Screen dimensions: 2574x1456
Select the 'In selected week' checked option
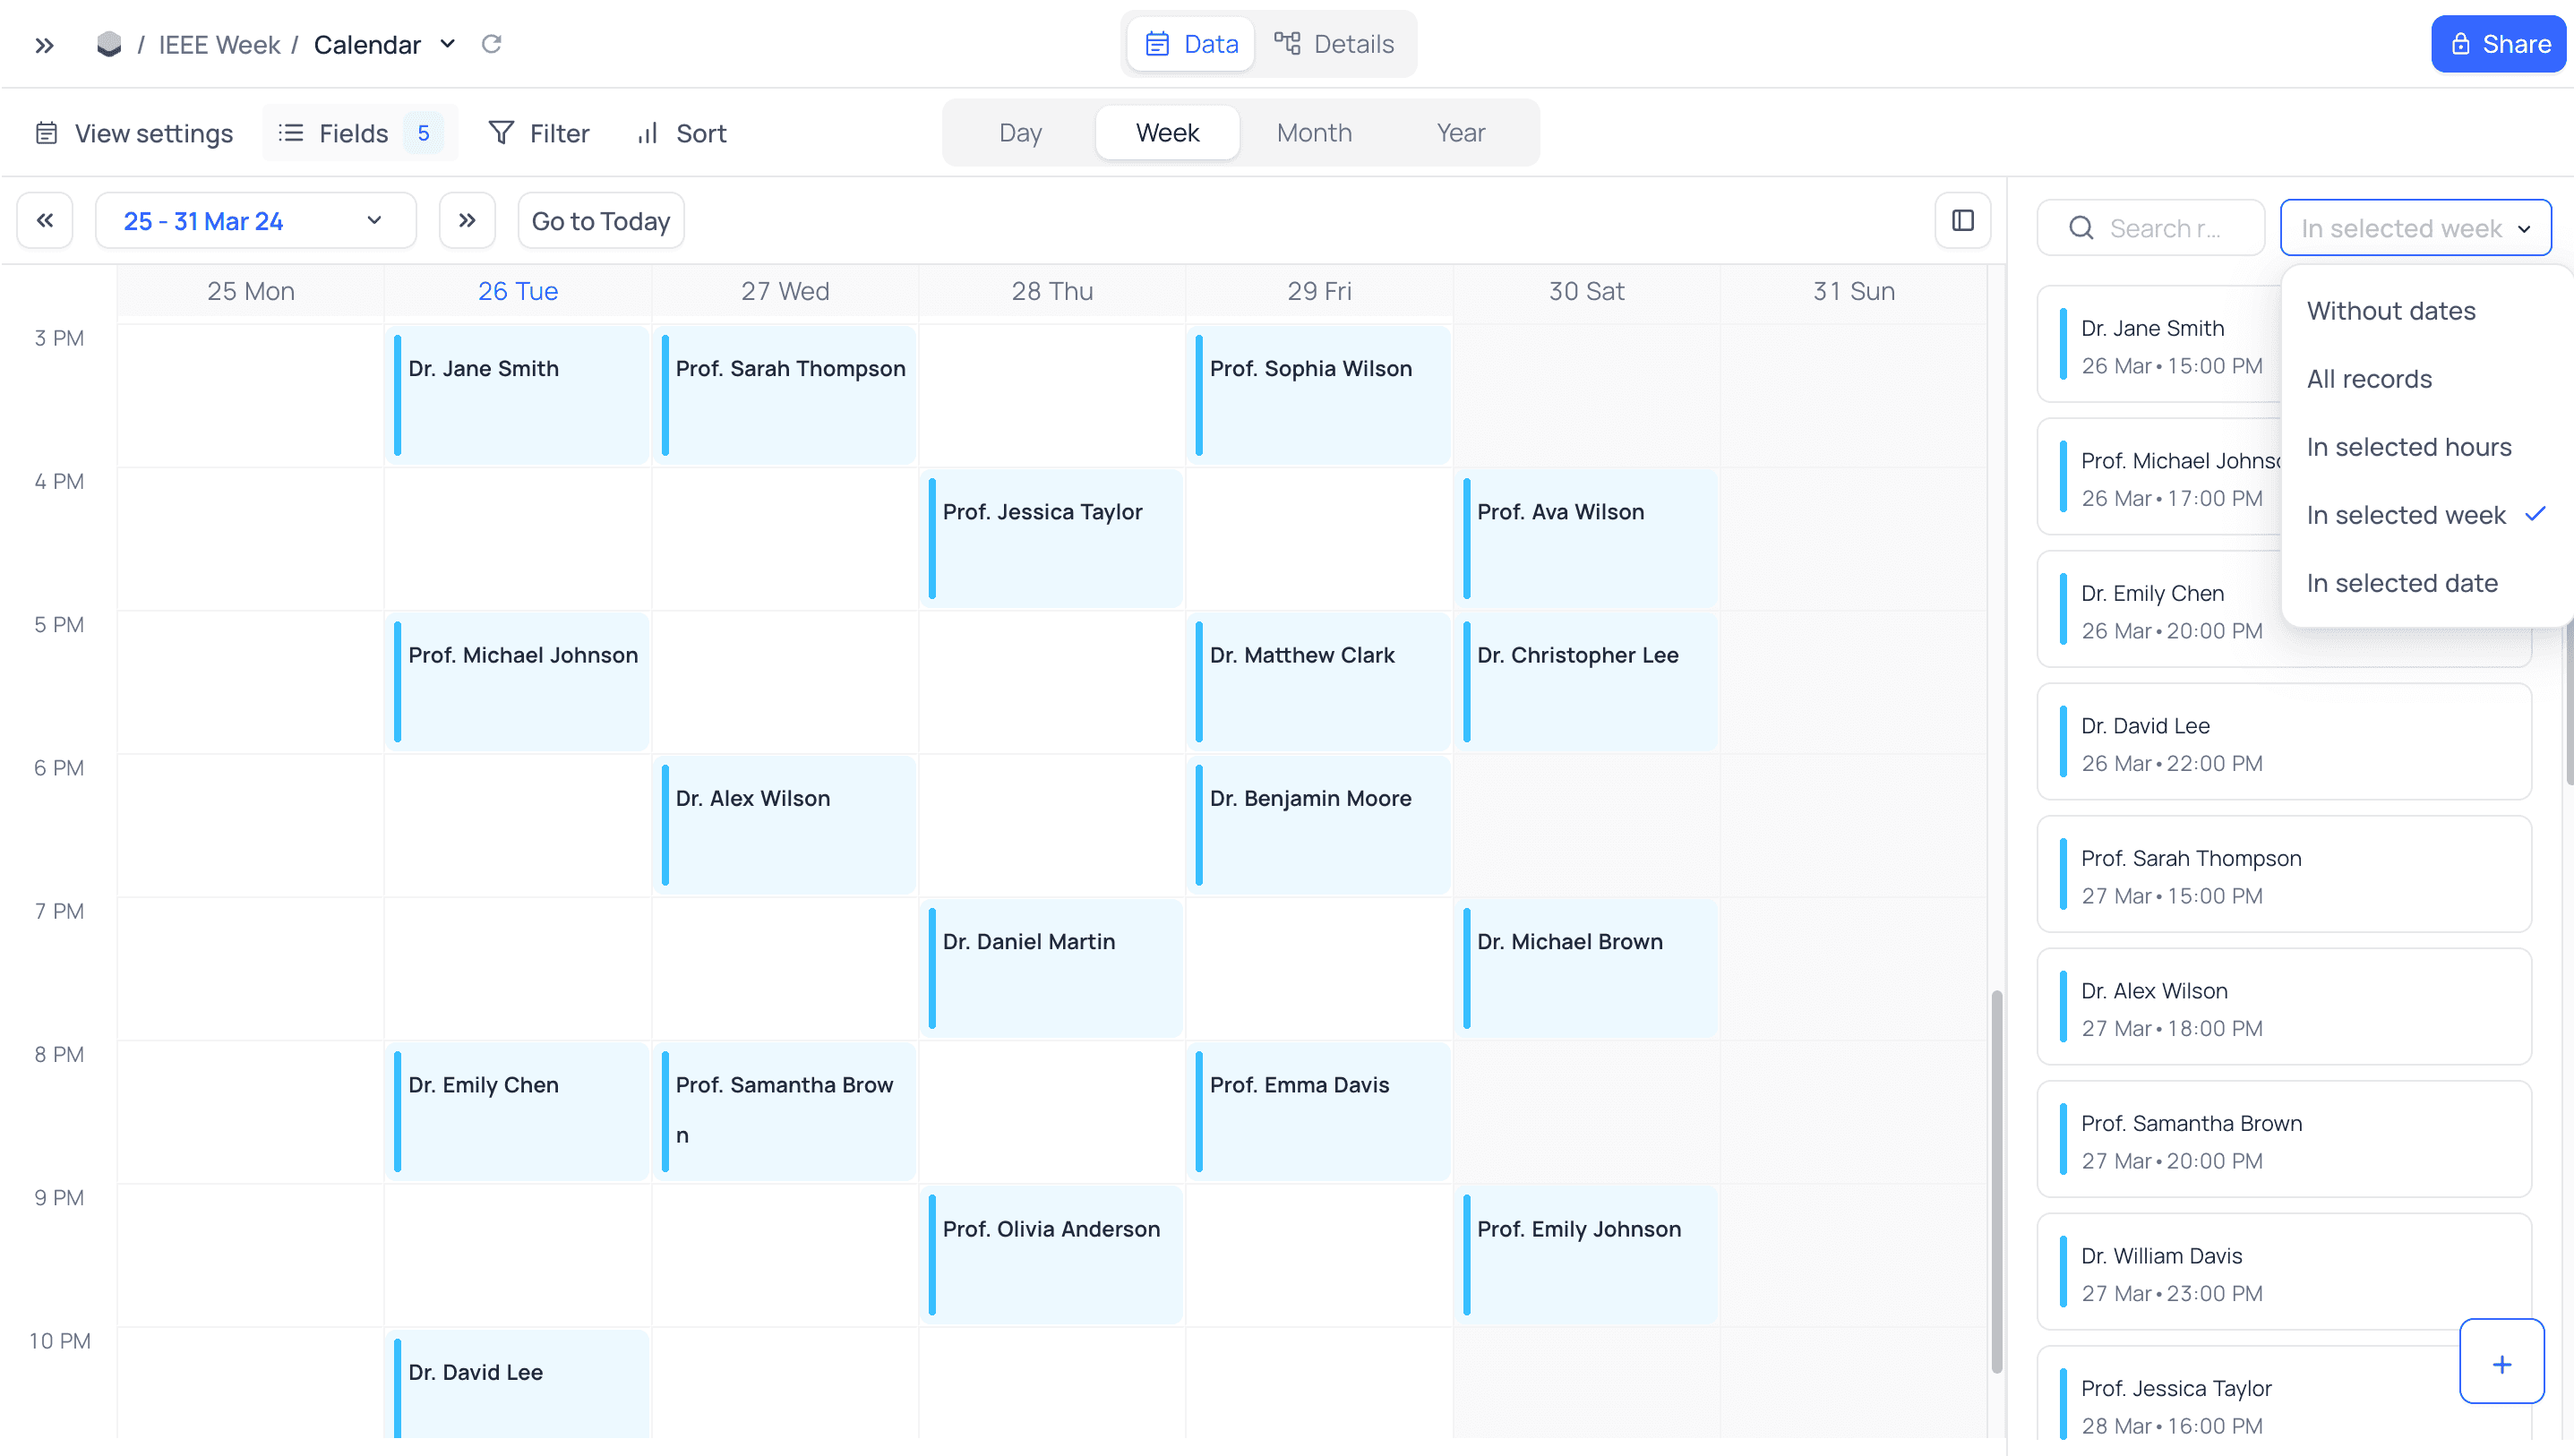pyautogui.click(x=2406, y=515)
